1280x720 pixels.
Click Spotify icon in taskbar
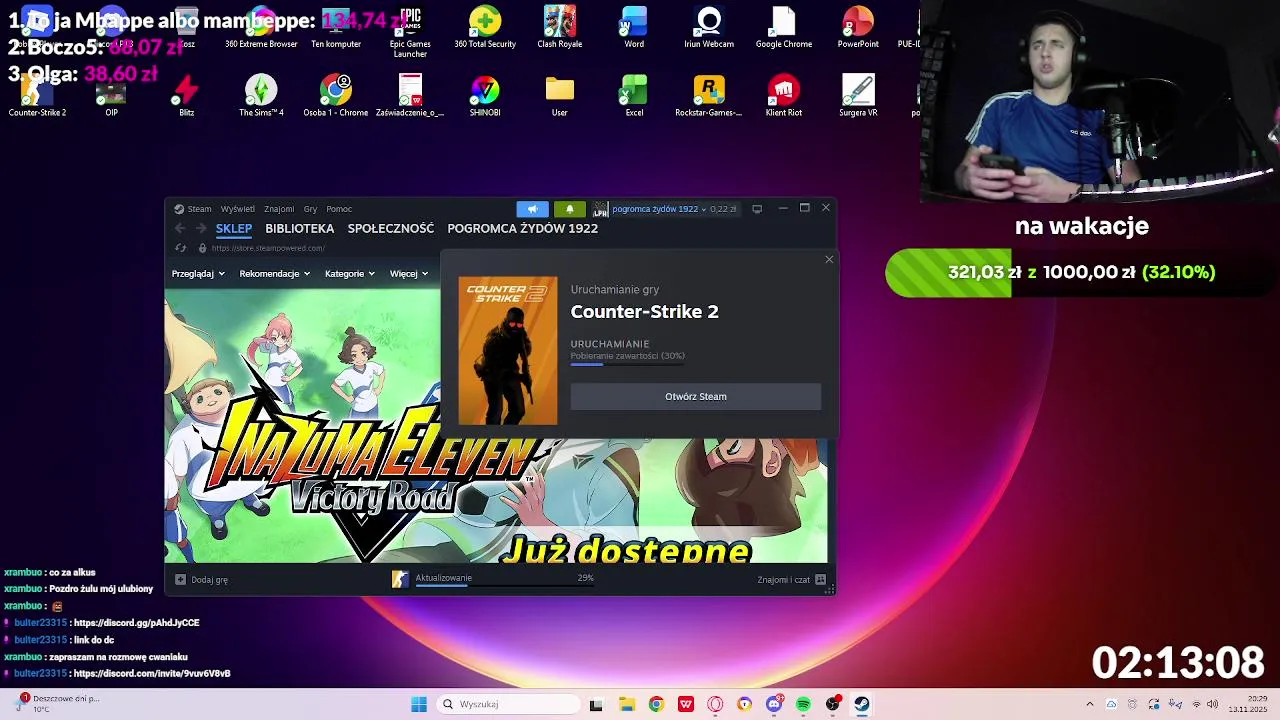pos(803,704)
